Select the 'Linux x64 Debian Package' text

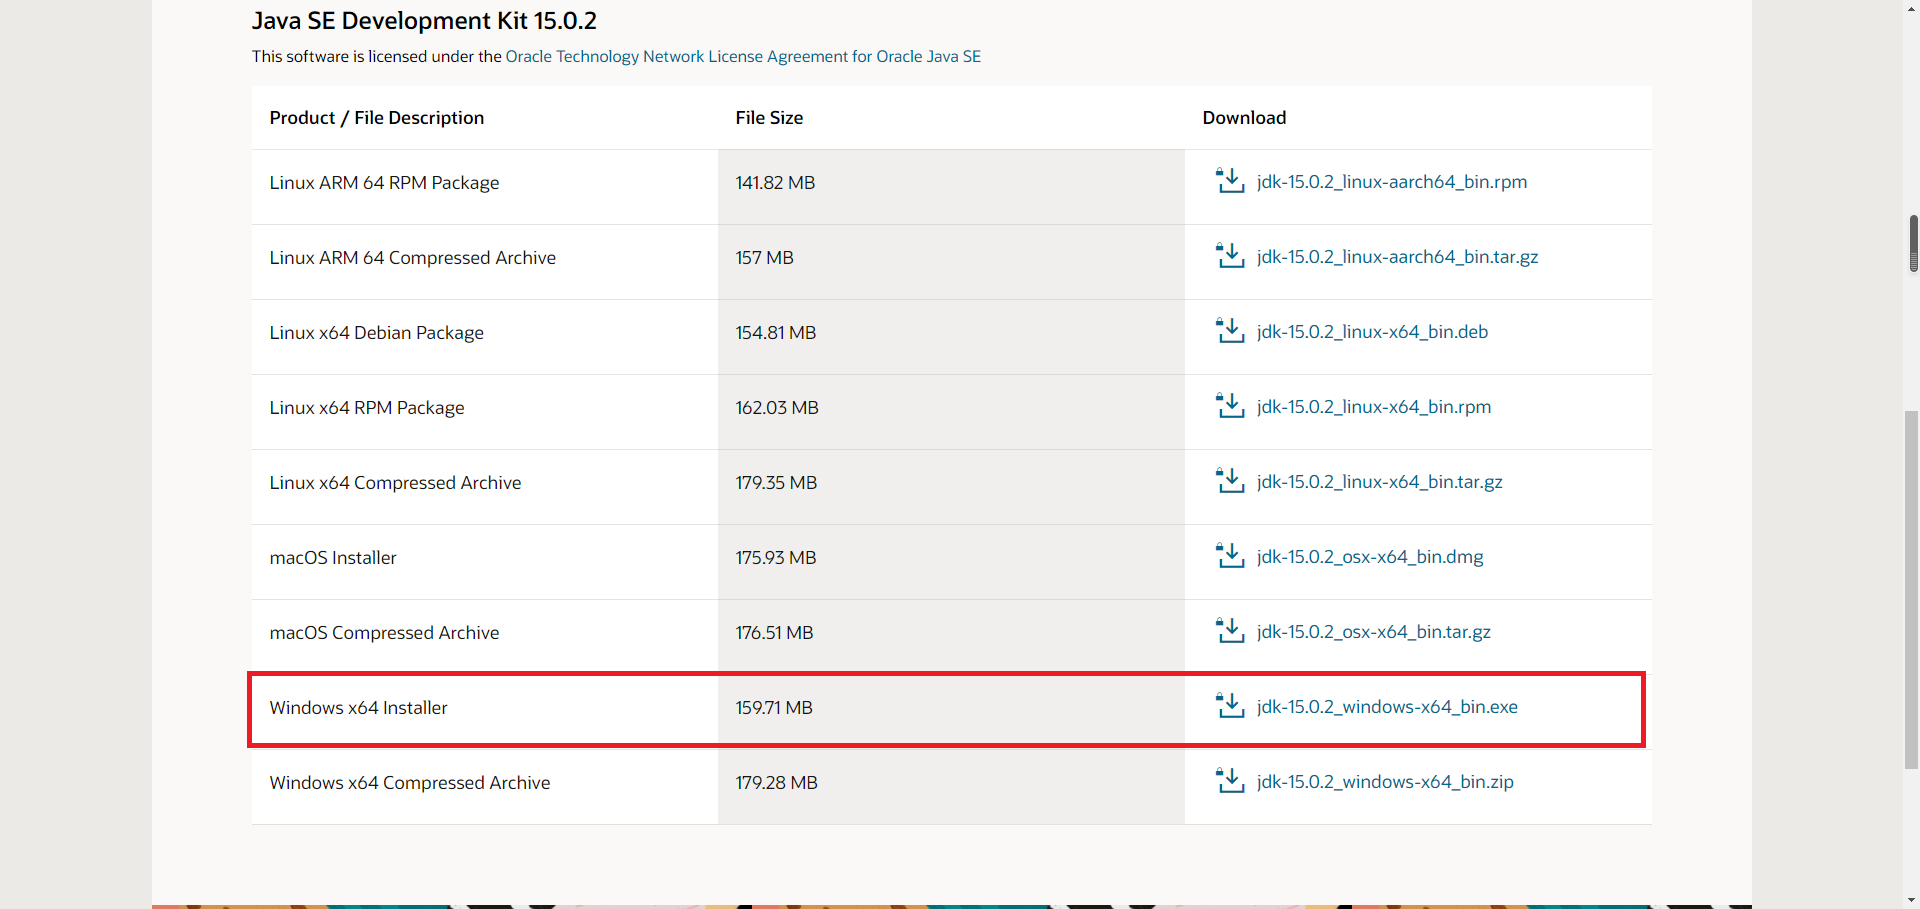pos(376,333)
